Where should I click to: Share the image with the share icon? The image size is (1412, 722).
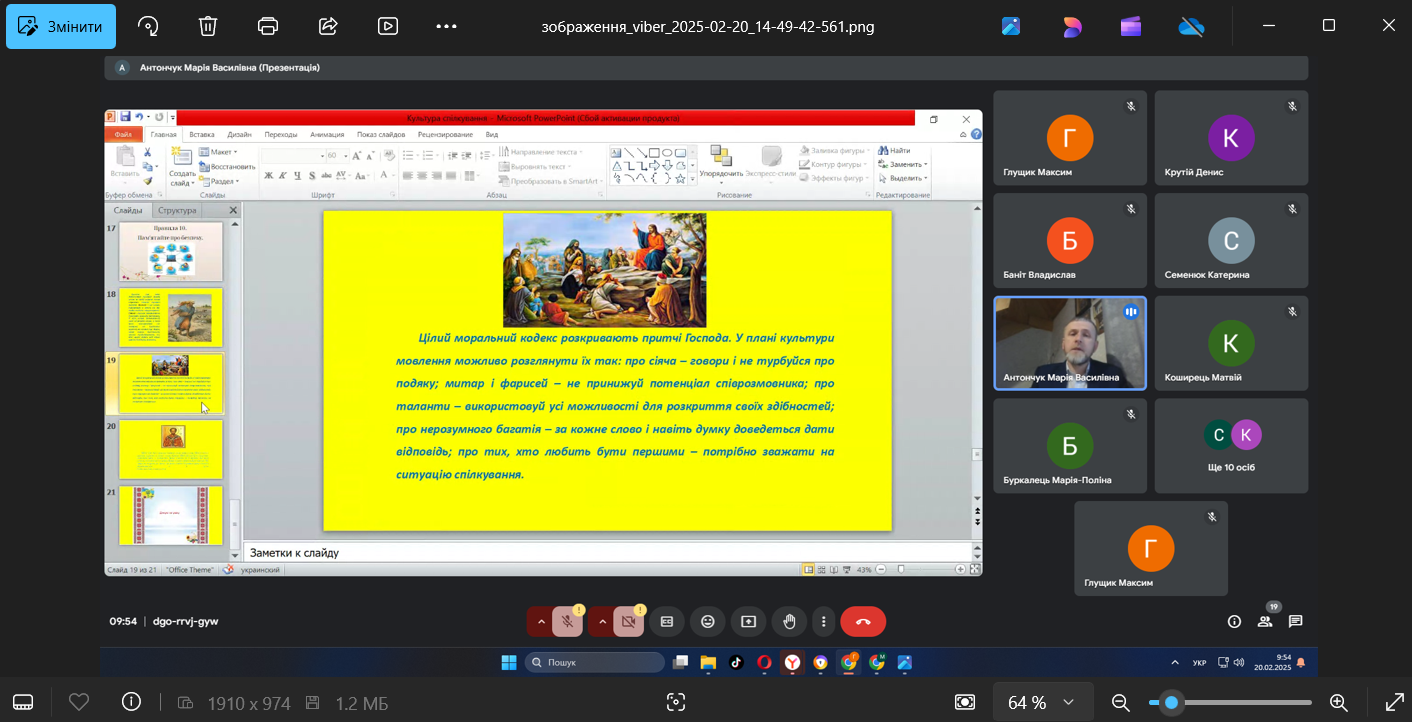click(328, 27)
